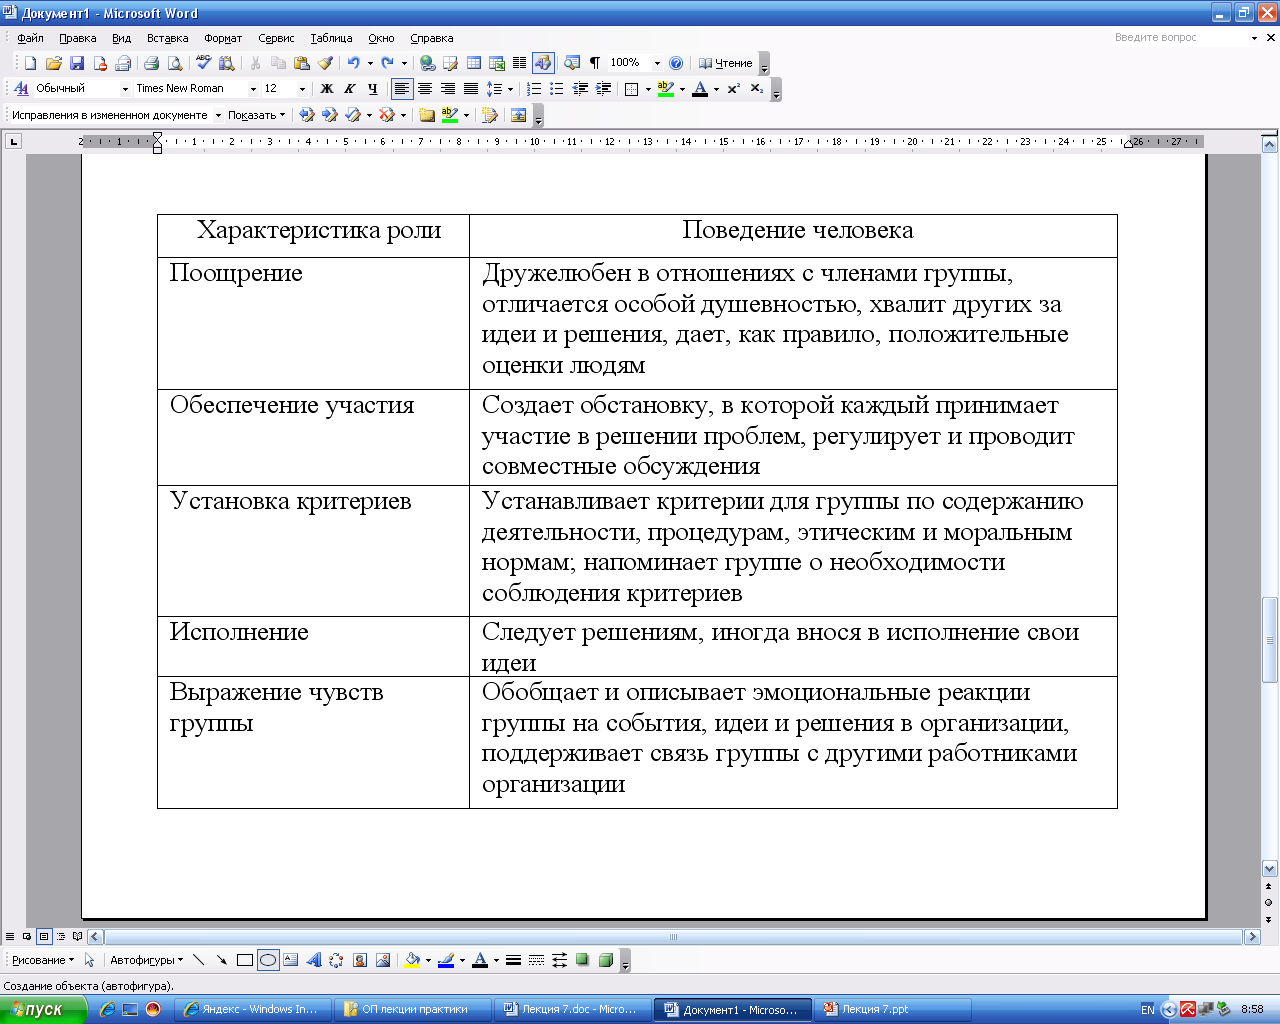Open the 100% zoom dropdown
This screenshot has width=1280, height=1024.
pyautogui.click(x=657, y=63)
